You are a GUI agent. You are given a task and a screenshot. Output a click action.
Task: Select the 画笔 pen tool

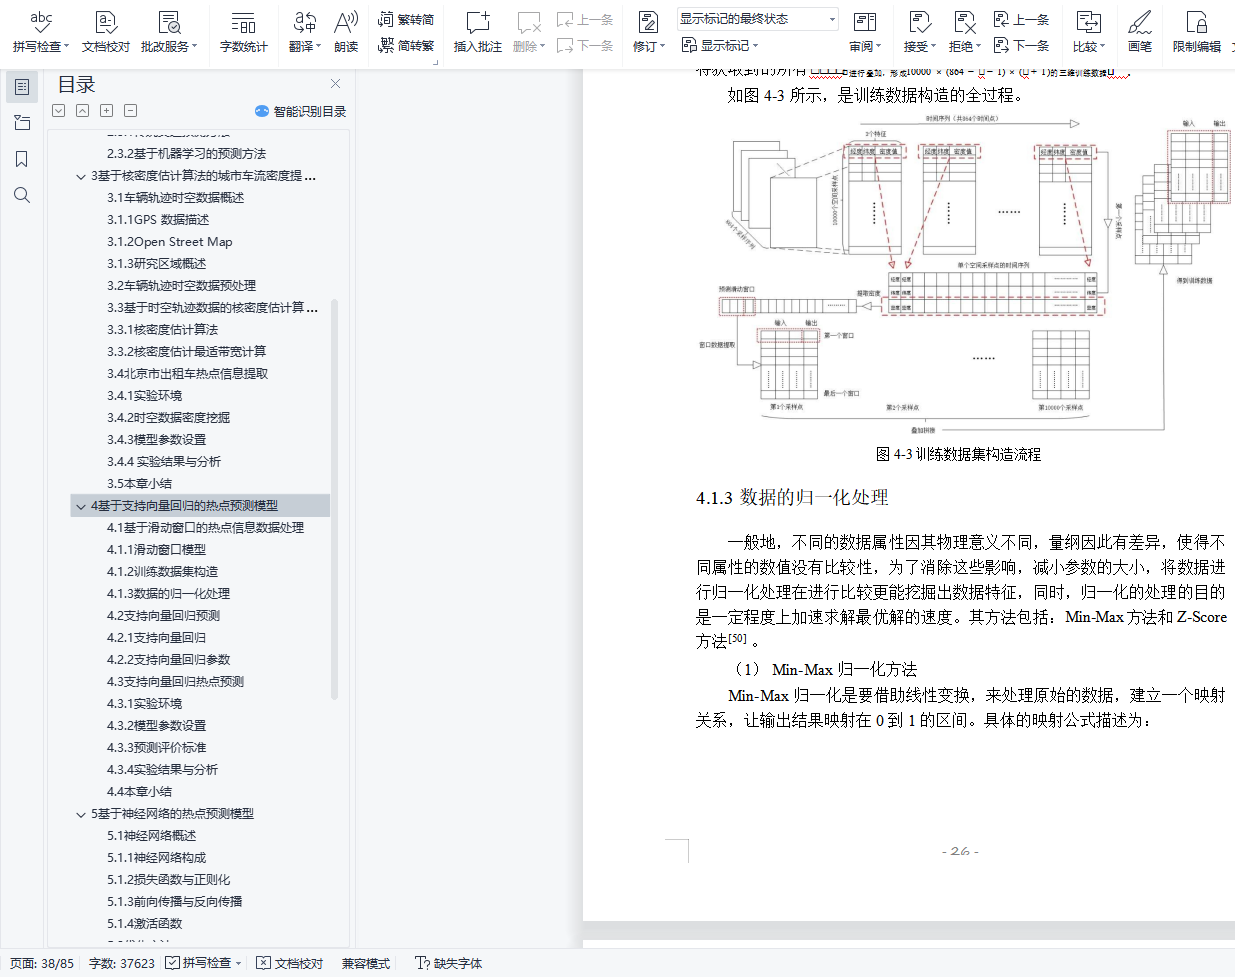1140,31
